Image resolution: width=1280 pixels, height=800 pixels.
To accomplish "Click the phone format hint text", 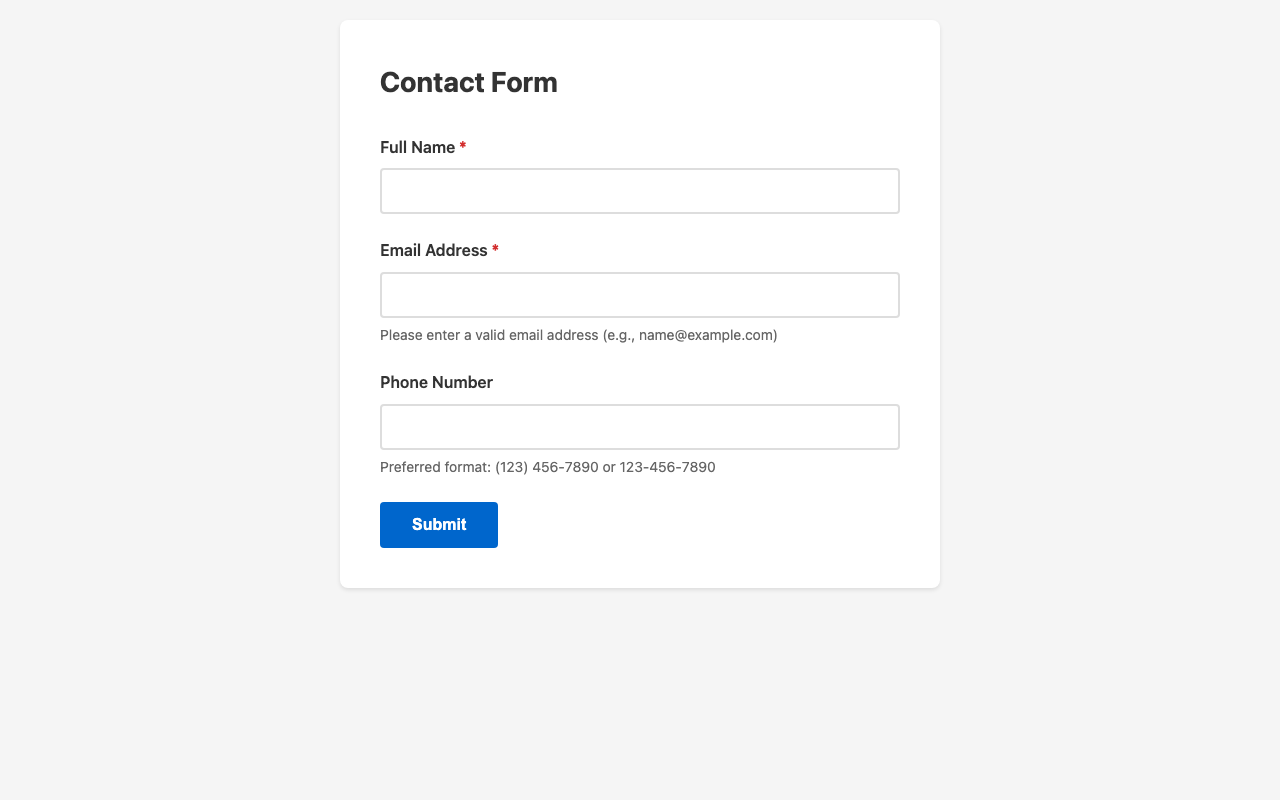I will point(547,466).
